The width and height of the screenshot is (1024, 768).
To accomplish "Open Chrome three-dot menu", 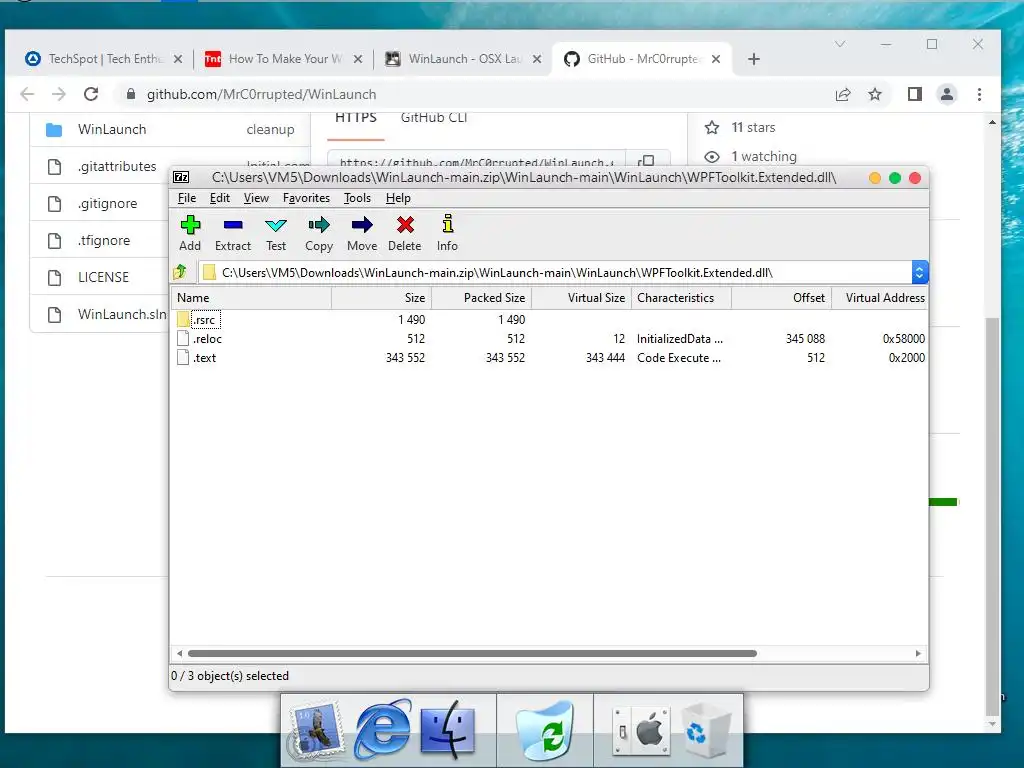I will click(x=979, y=94).
